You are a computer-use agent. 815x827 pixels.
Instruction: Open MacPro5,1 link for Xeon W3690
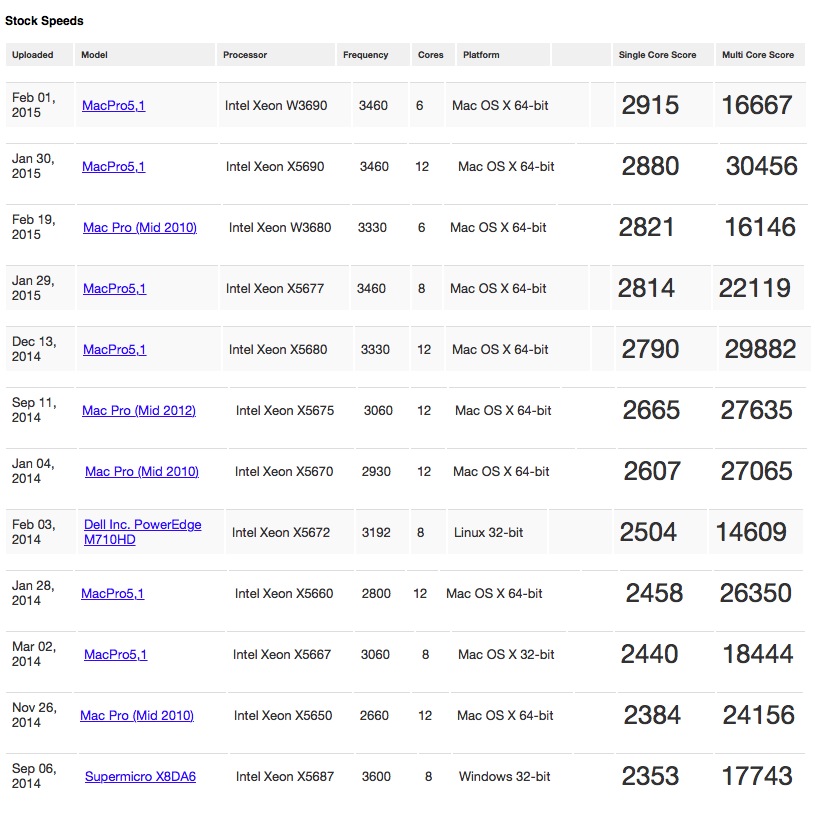113,105
